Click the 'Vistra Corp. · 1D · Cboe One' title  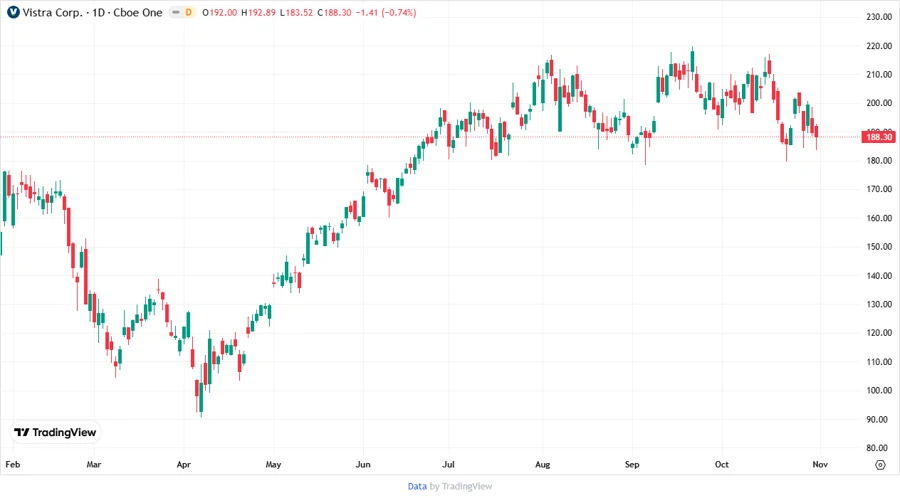[92, 13]
